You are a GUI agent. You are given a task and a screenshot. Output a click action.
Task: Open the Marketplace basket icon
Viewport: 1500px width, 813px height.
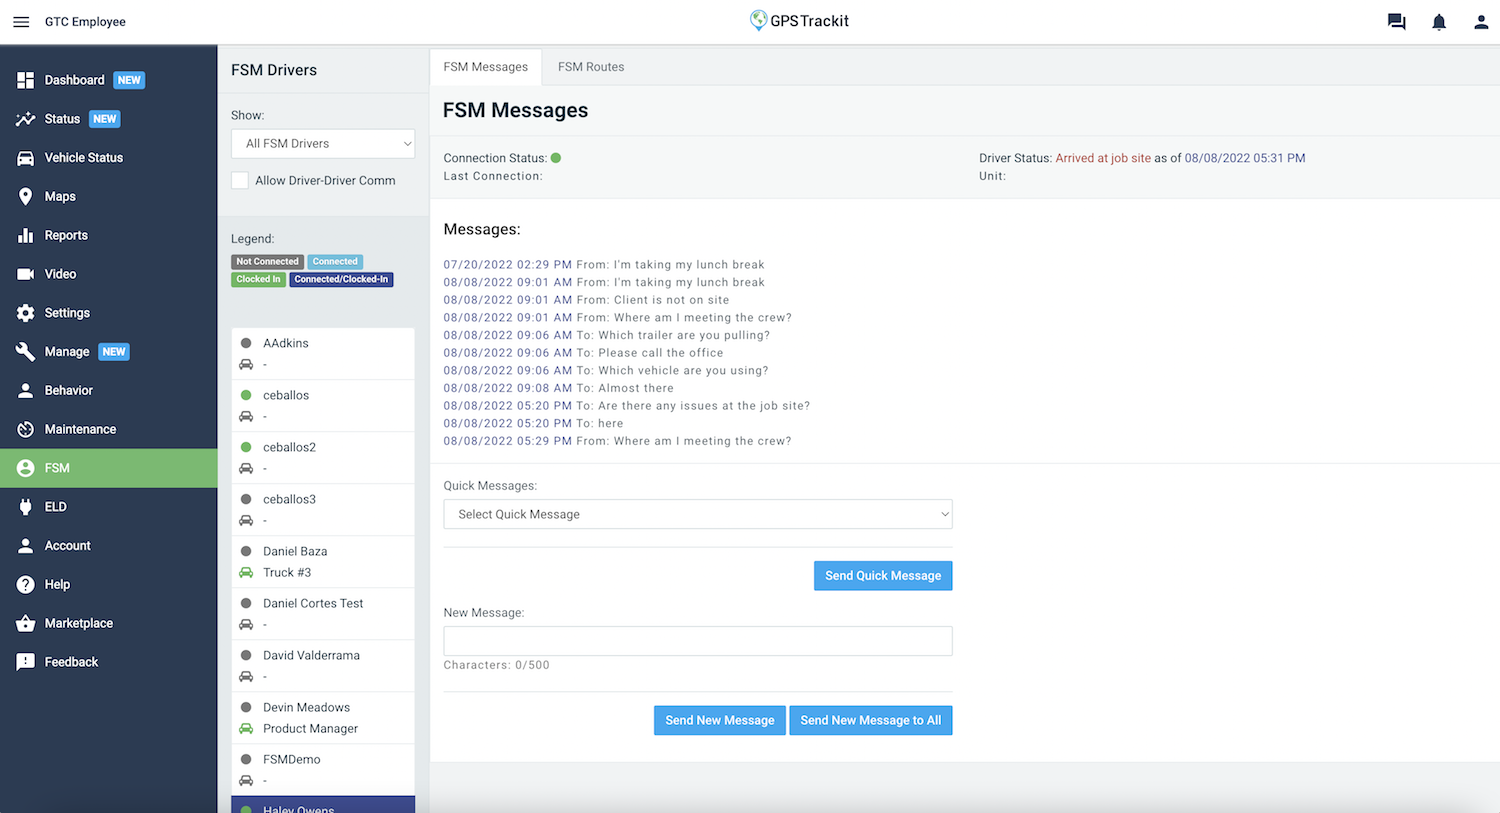click(26, 624)
